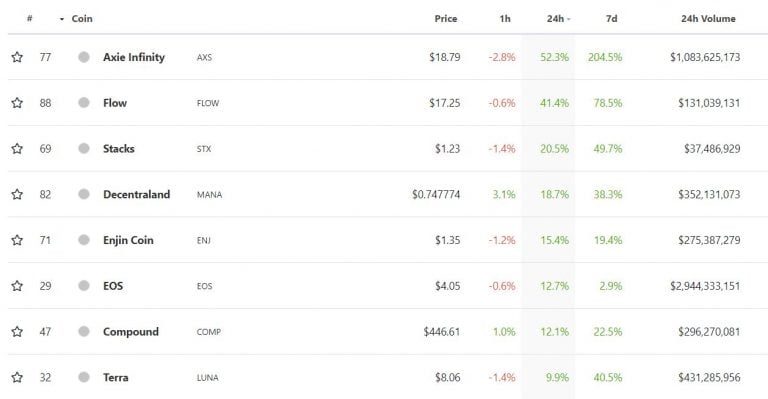The height and width of the screenshot is (399, 768).
Task: Click the Decentraland favorite star icon
Action: point(17,194)
